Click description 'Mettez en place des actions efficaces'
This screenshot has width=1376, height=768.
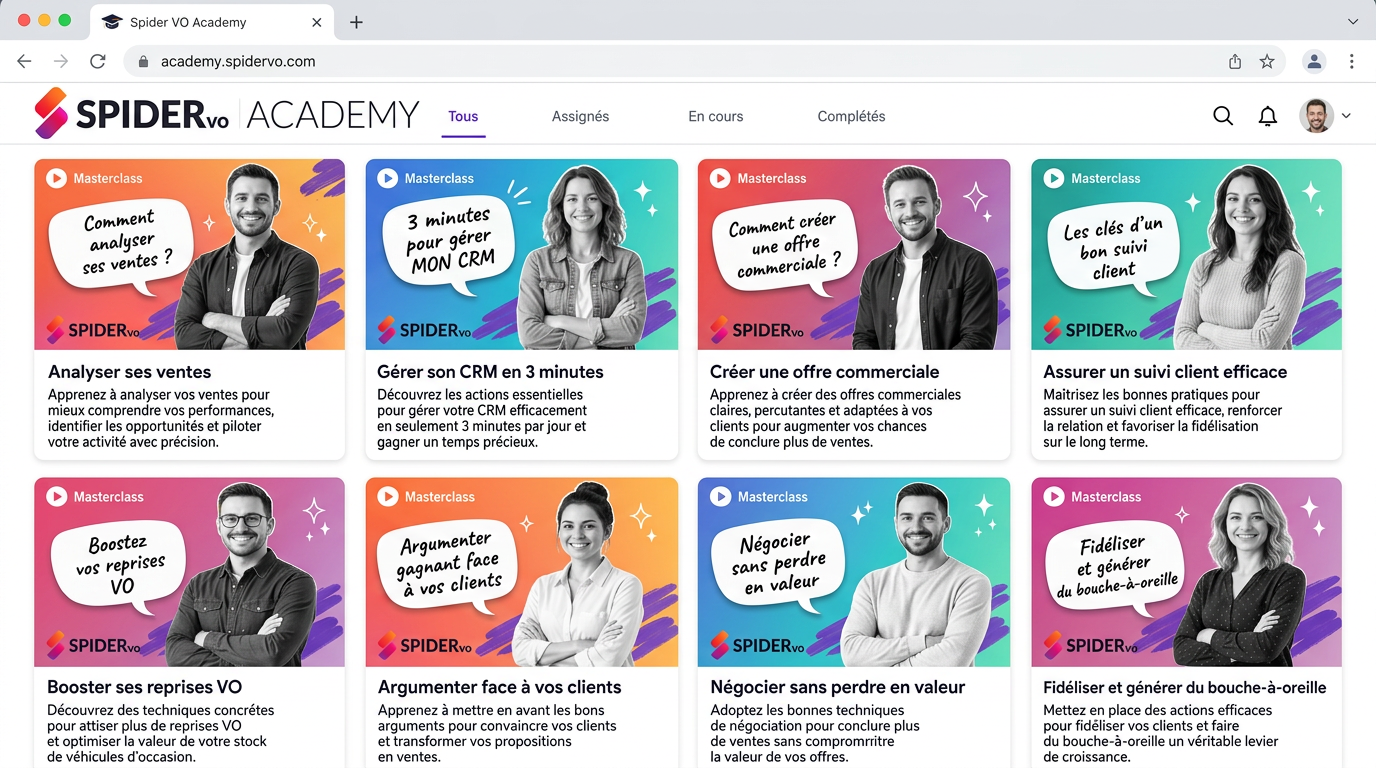tap(1158, 710)
